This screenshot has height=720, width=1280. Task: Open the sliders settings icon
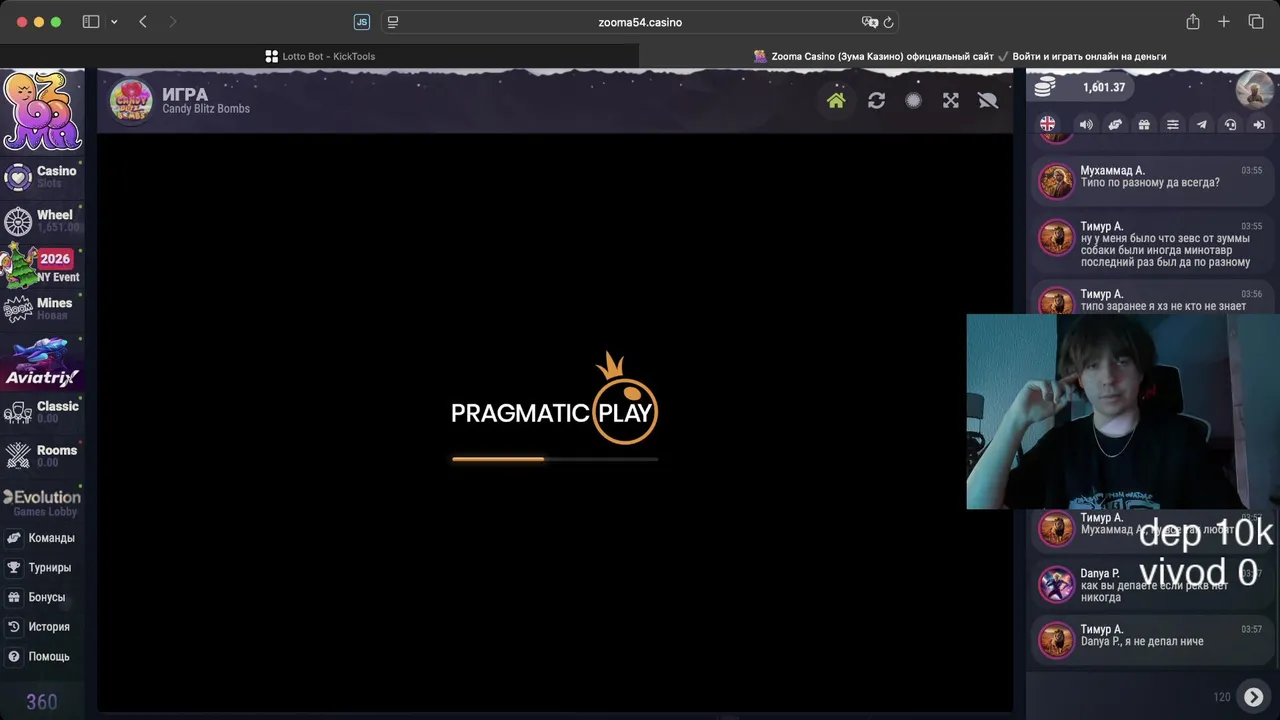(x=1173, y=124)
